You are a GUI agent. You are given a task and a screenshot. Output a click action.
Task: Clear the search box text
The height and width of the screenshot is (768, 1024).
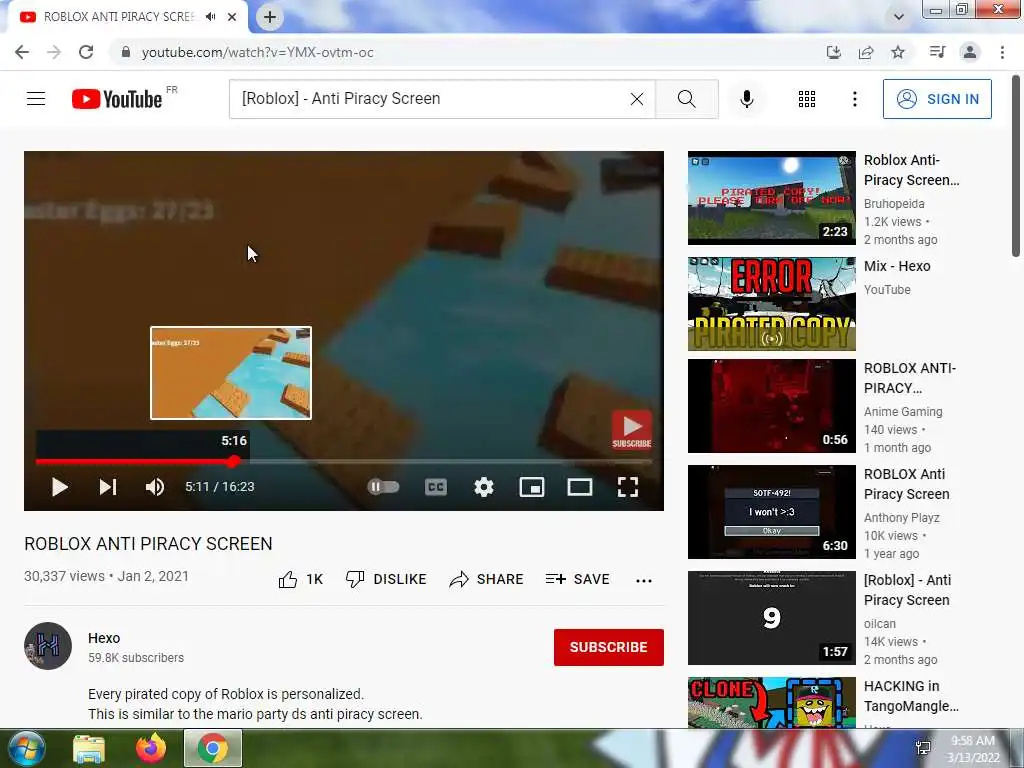[x=637, y=99]
